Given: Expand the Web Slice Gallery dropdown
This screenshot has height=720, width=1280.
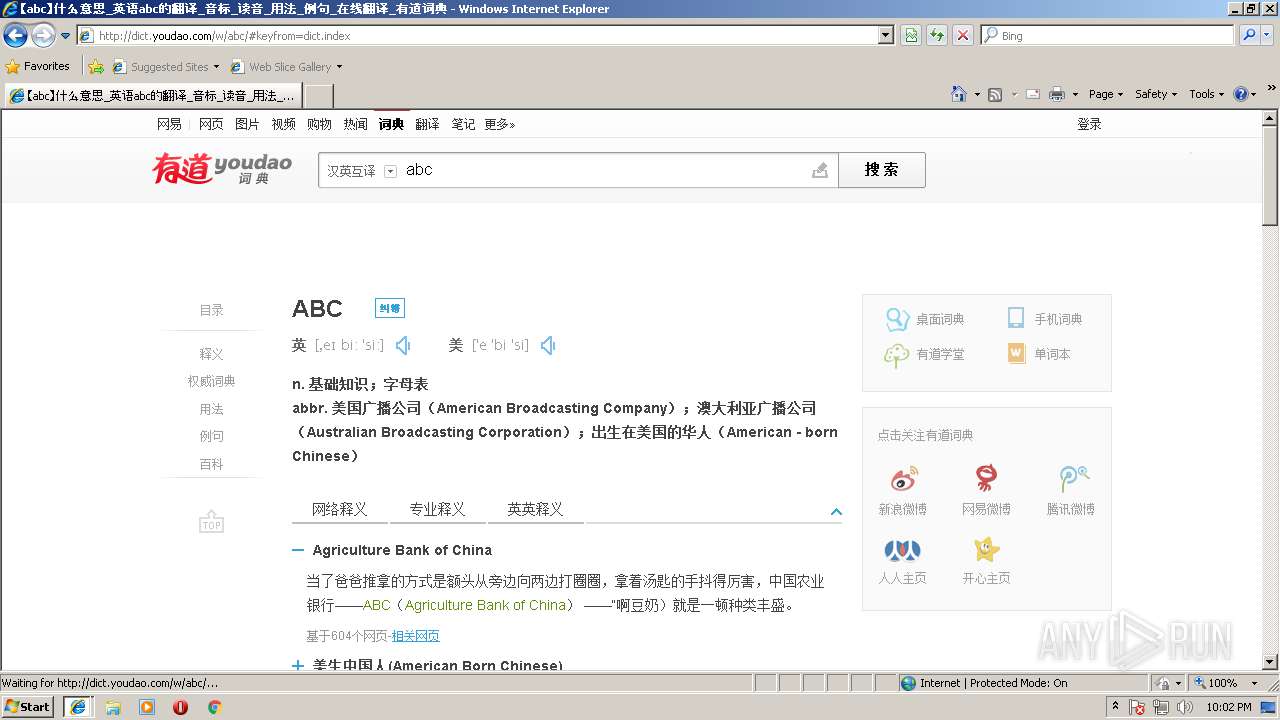Looking at the screenshot, I should [339, 67].
